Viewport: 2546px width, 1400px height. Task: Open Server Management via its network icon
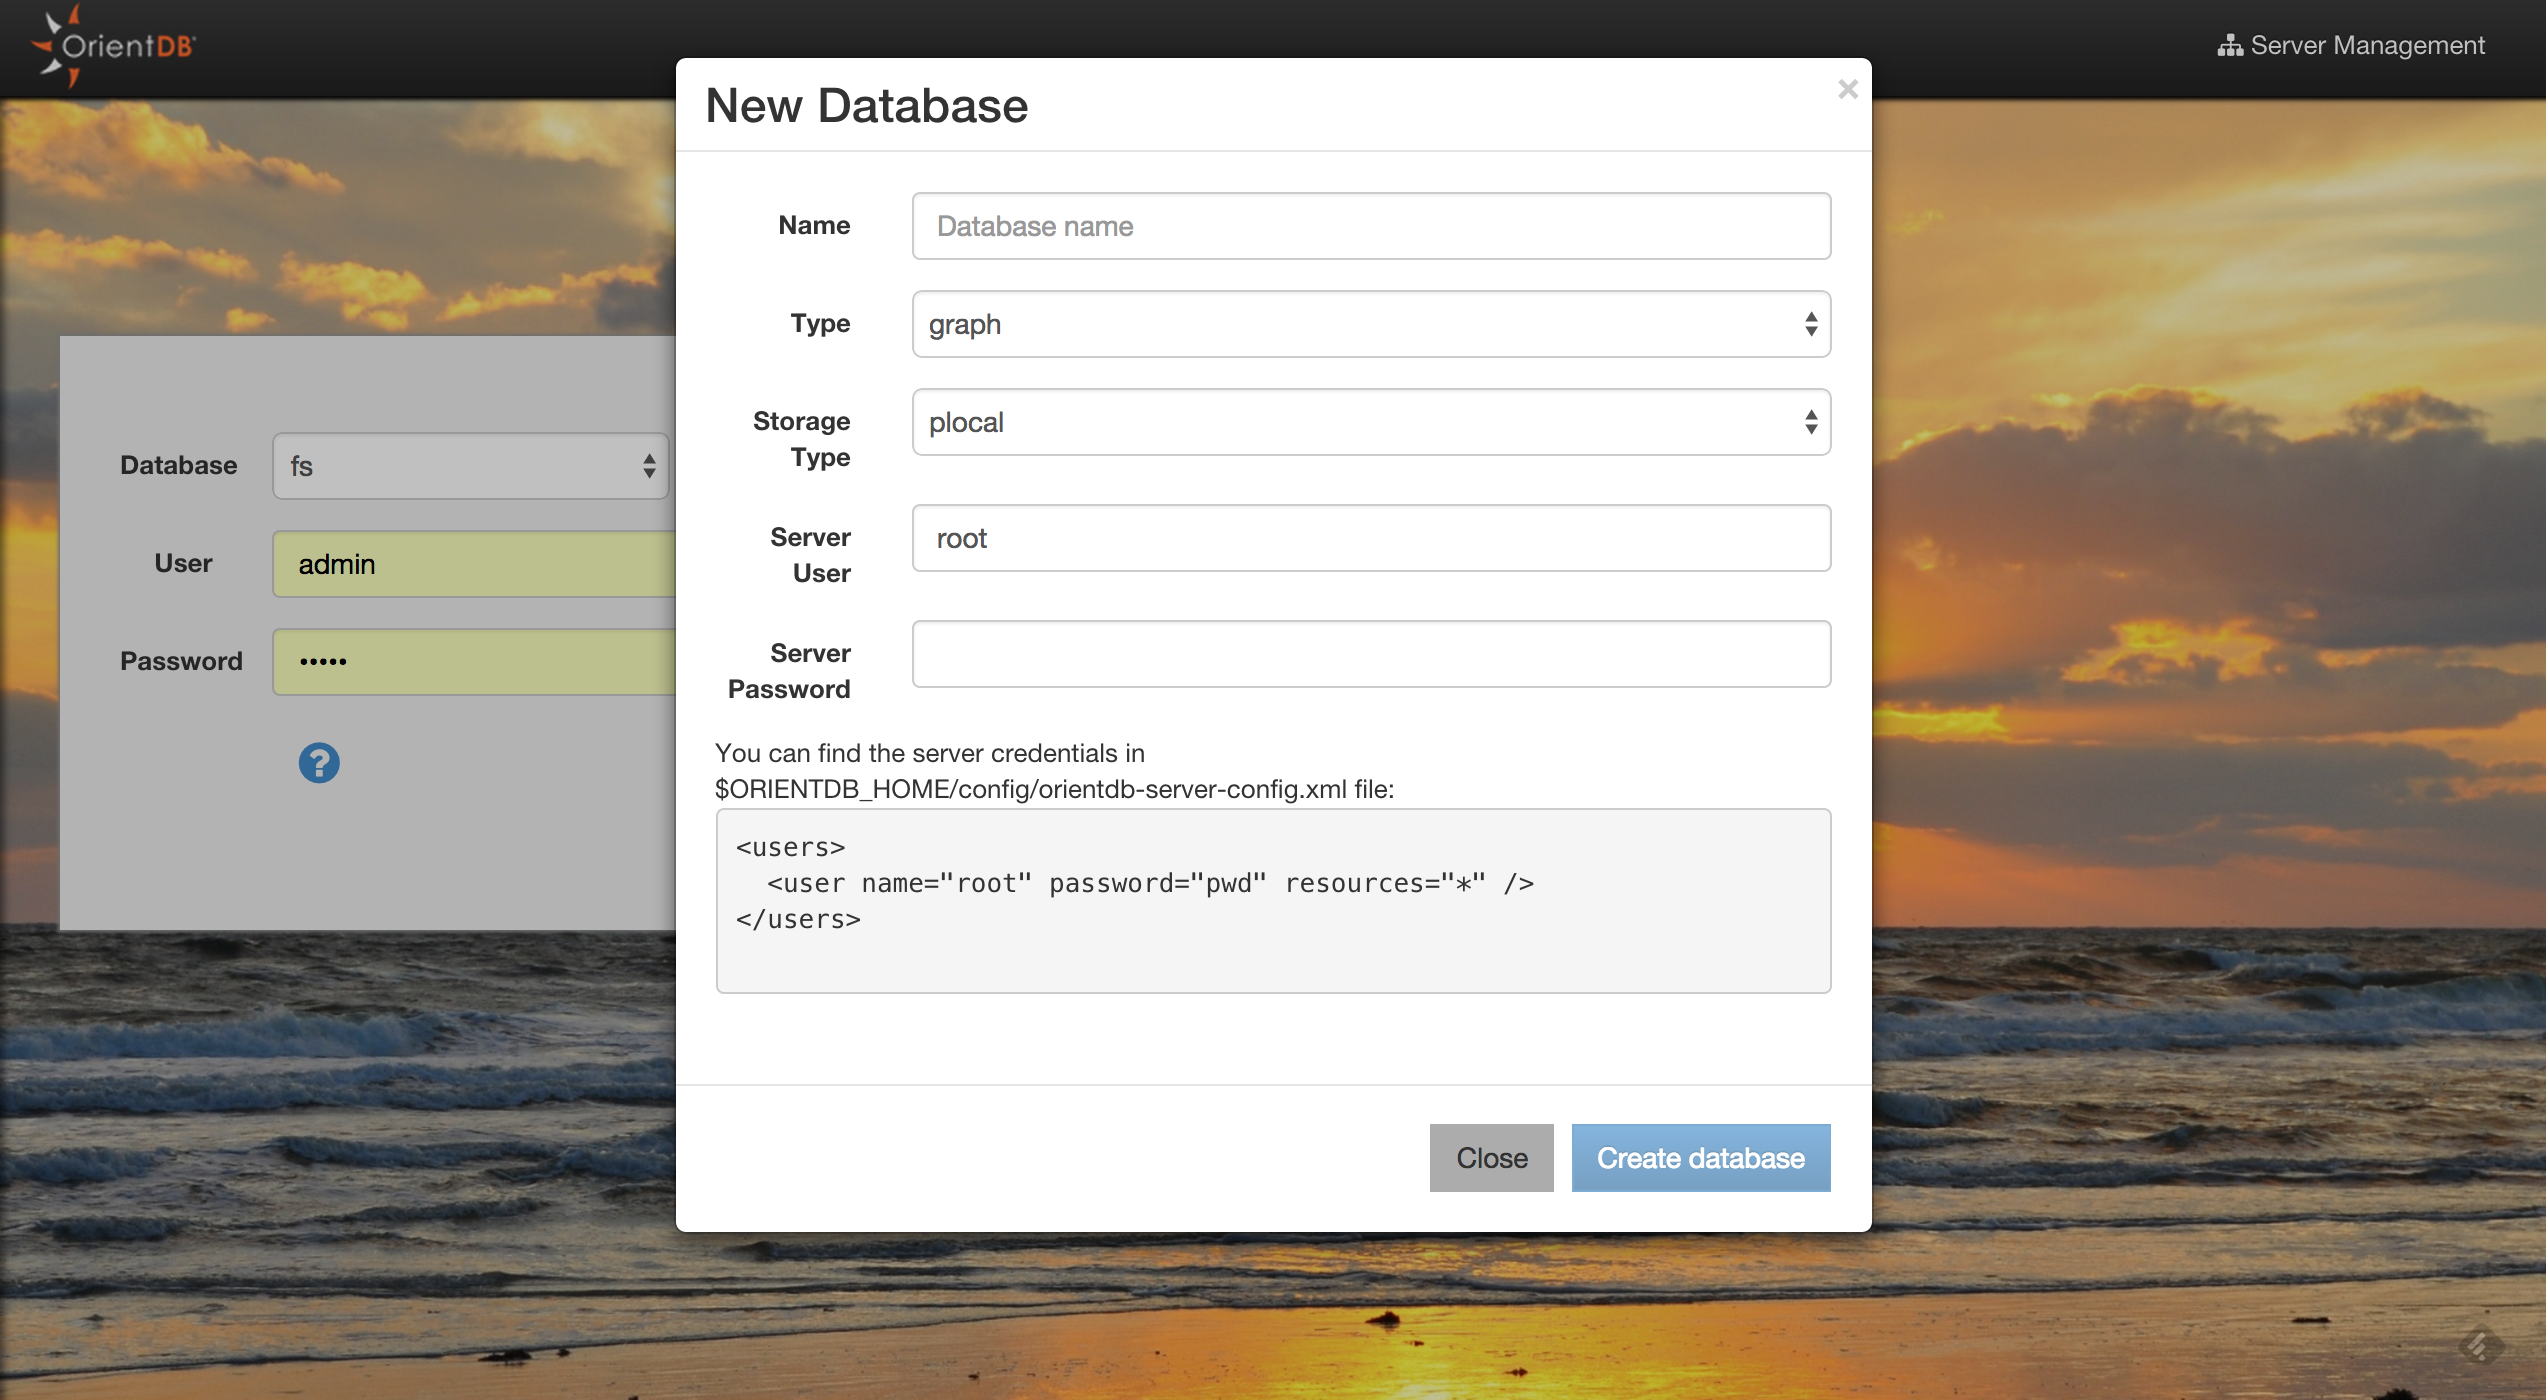(x=2230, y=45)
